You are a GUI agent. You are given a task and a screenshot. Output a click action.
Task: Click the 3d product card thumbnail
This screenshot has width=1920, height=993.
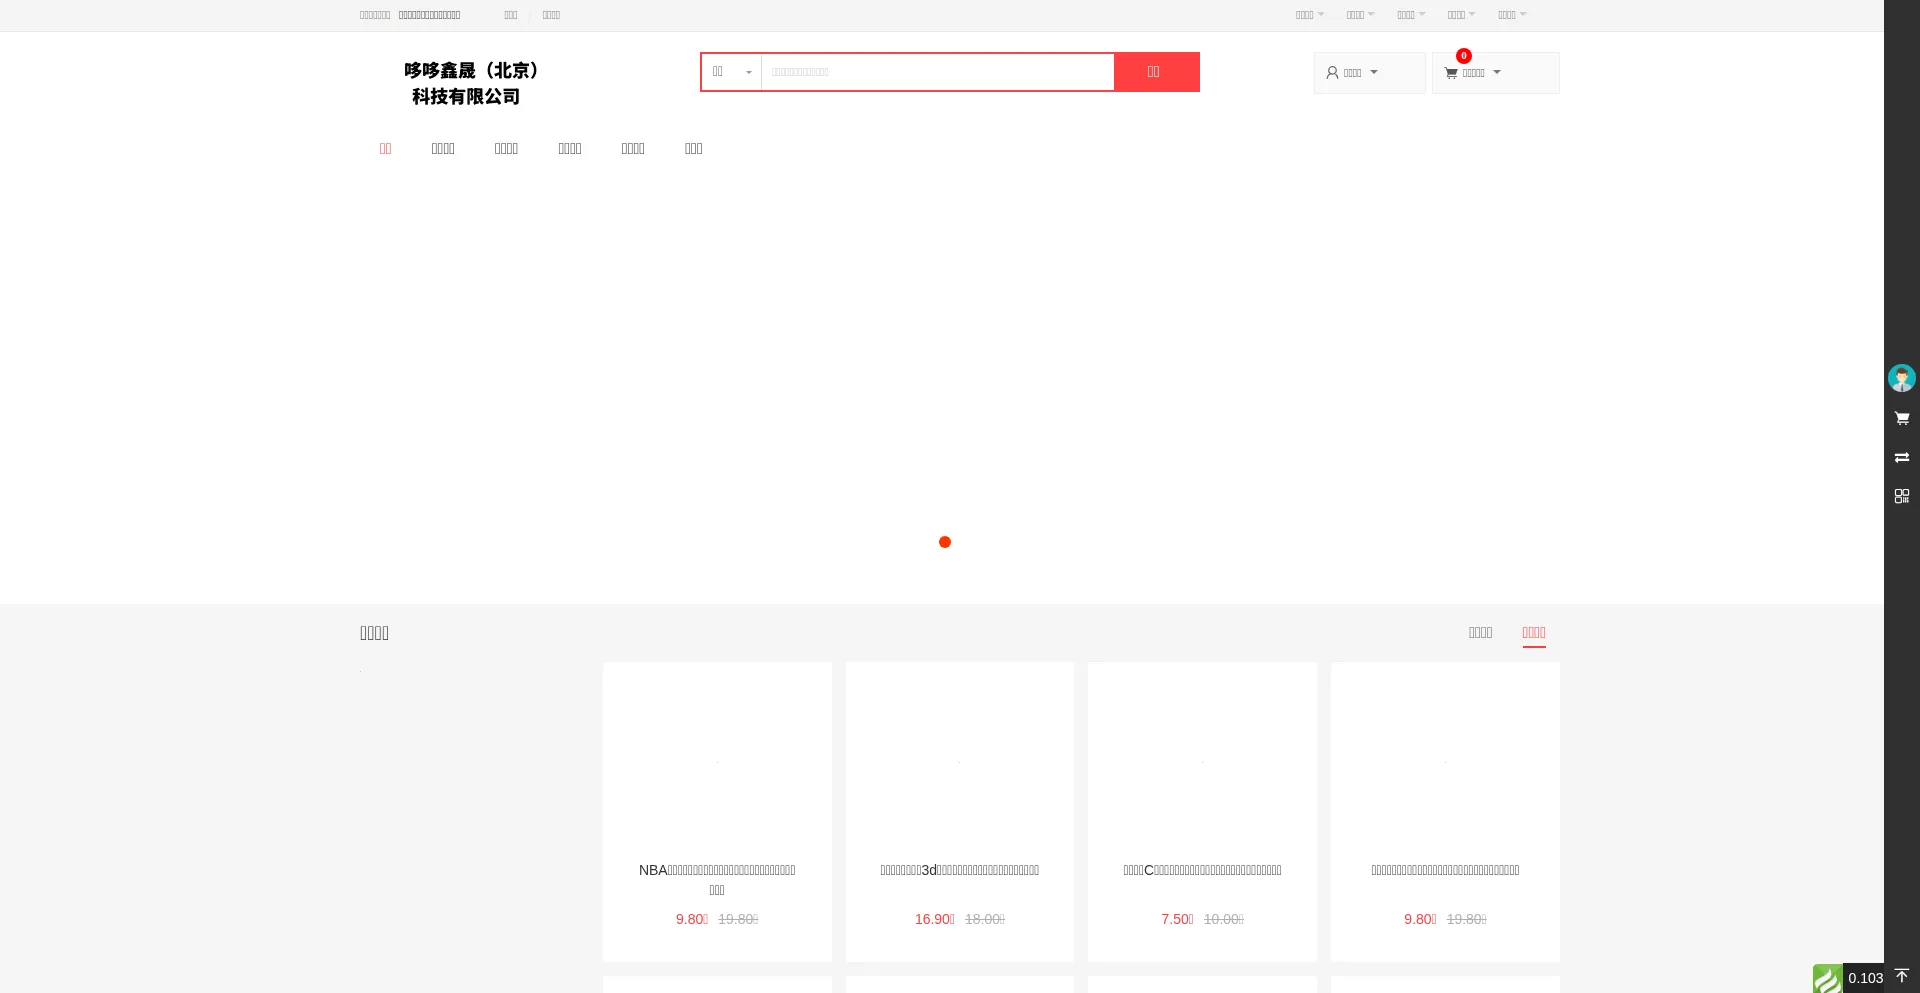tap(959, 762)
